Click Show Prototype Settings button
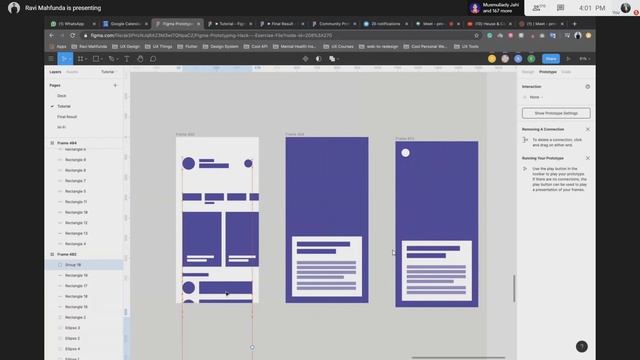The image size is (640, 360). coord(556,113)
